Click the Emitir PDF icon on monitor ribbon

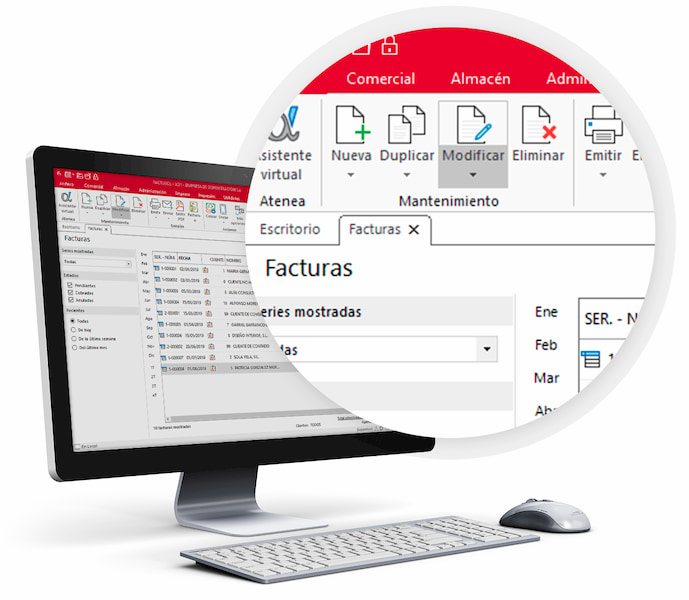178,209
